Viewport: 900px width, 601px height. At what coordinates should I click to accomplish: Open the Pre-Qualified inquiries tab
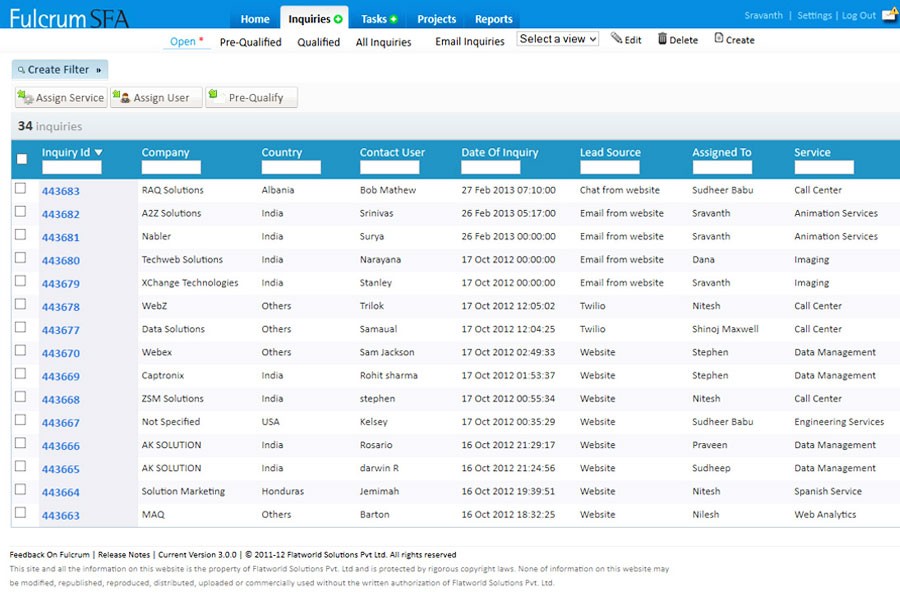click(250, 42)
